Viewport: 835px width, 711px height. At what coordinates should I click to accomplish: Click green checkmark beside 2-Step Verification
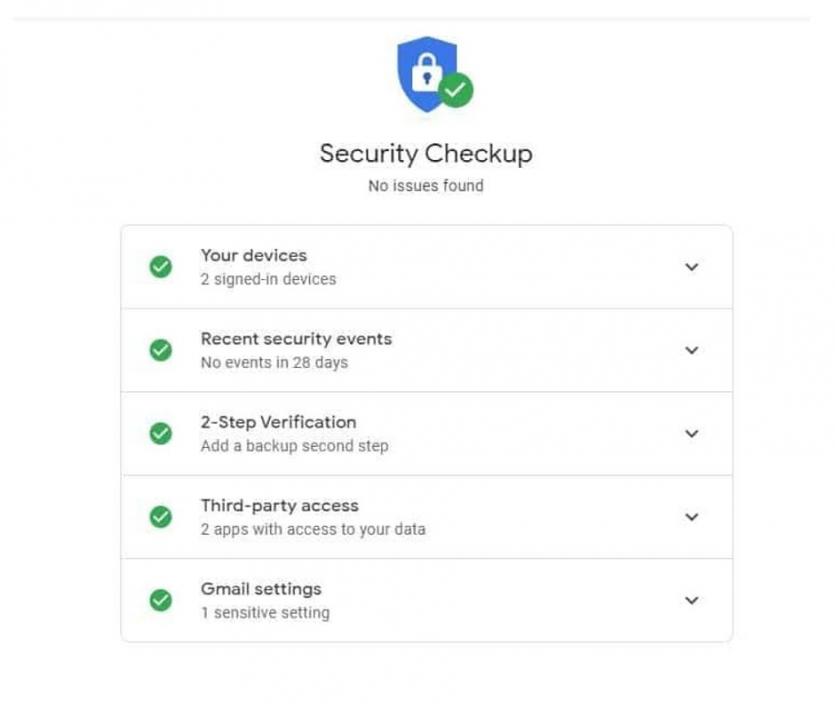click(x=160, y=434)
